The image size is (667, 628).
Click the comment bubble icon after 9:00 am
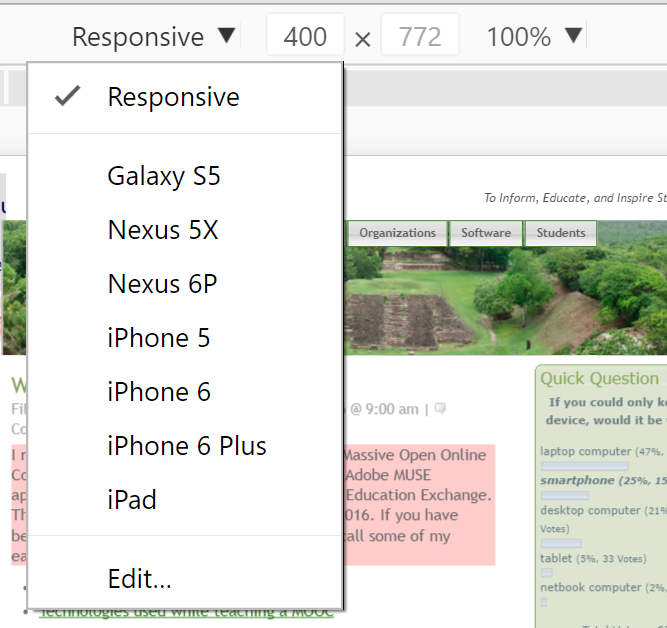coord(440,409)
